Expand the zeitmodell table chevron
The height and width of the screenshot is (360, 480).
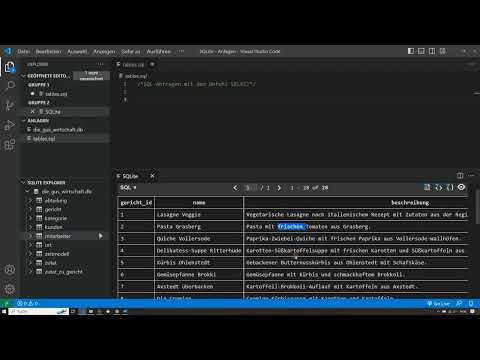(30, 254)
